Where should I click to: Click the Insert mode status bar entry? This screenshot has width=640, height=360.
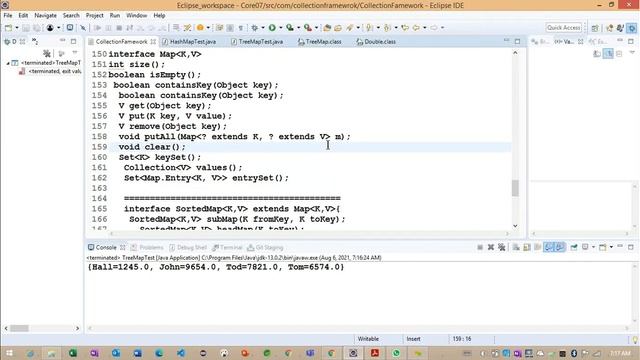tap(413, 339)
